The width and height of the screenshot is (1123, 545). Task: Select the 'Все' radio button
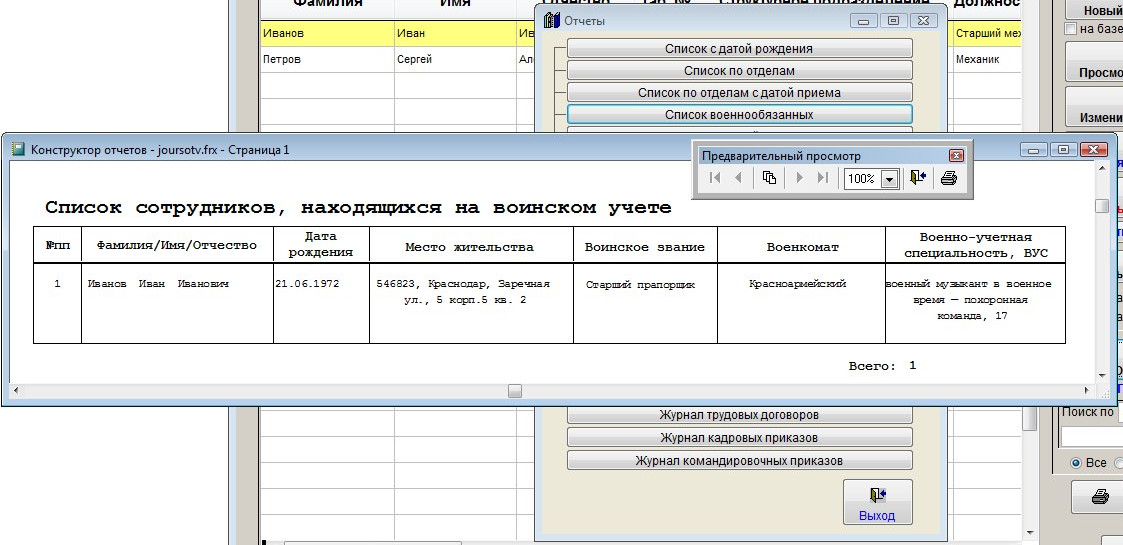coord(1076,463)
